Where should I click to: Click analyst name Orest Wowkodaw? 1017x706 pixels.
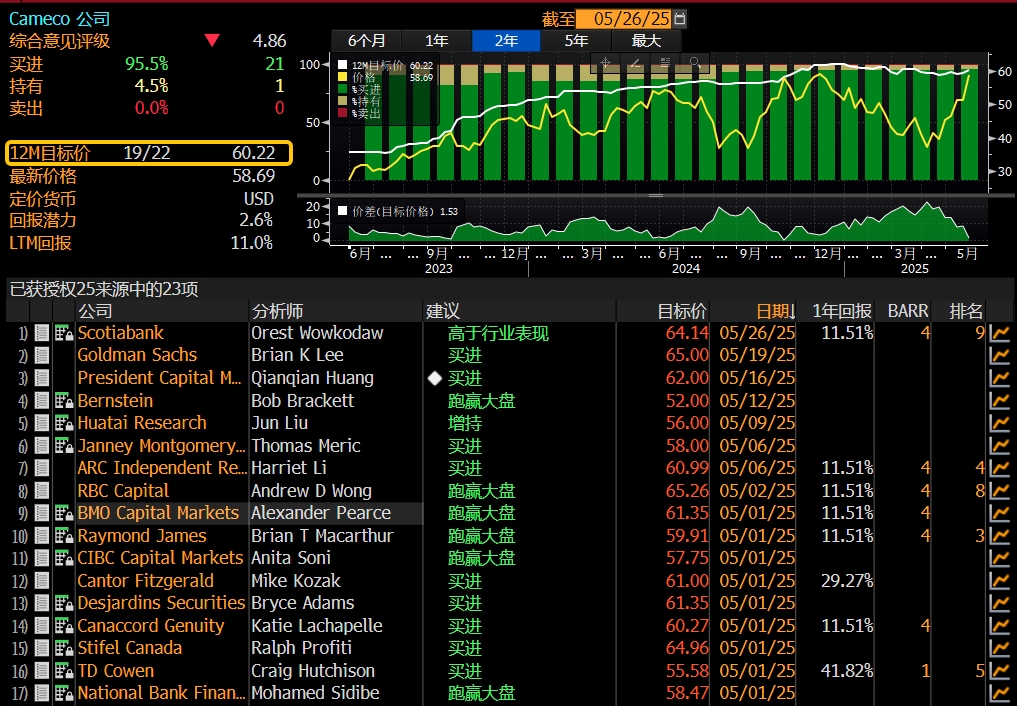tap(317, 333)
